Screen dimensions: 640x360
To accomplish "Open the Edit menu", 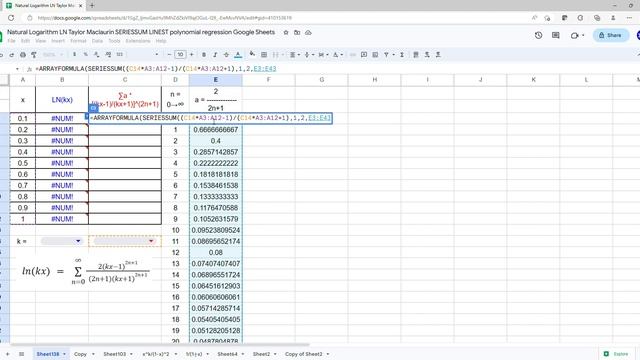I will (x=25, y=41).
